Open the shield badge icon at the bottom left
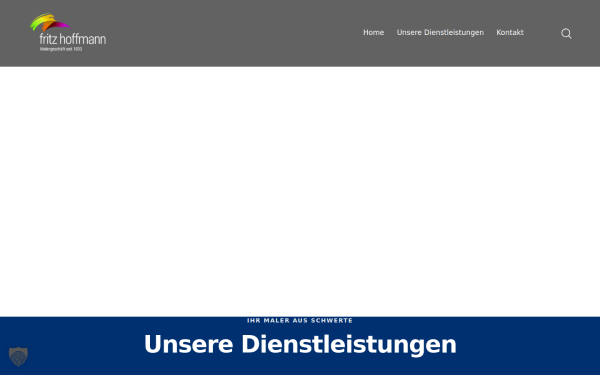This screenshot has height=375, width=600. [18, 356]
